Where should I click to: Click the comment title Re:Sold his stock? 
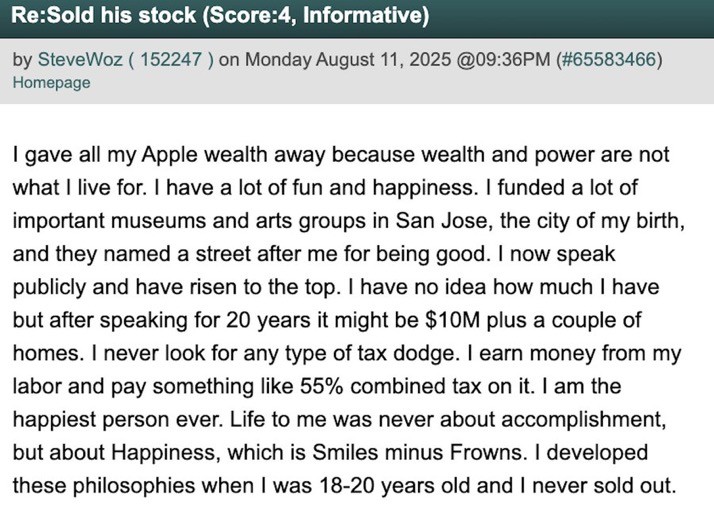pyautogui.click(x=103, y=15)
